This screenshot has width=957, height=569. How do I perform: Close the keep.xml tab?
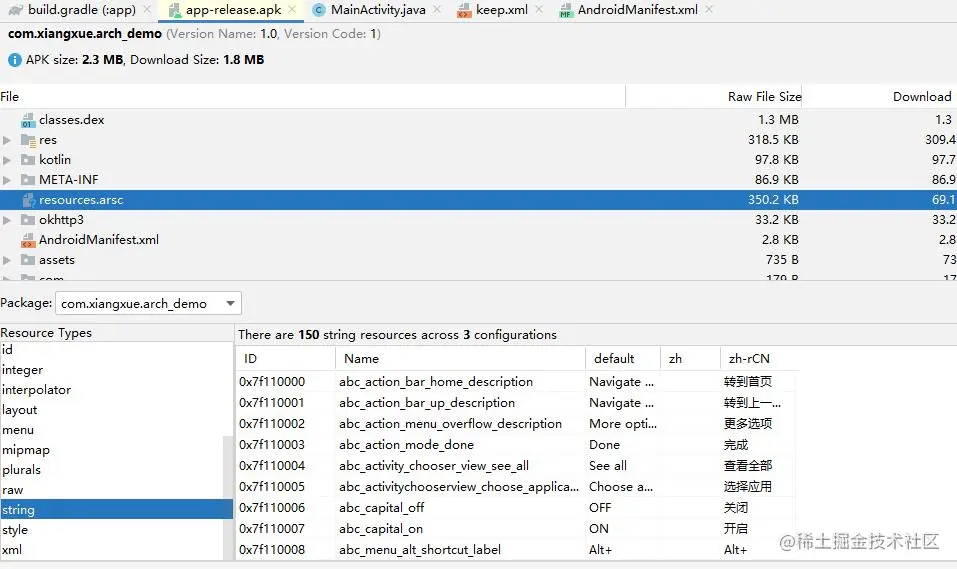point(539,10)
